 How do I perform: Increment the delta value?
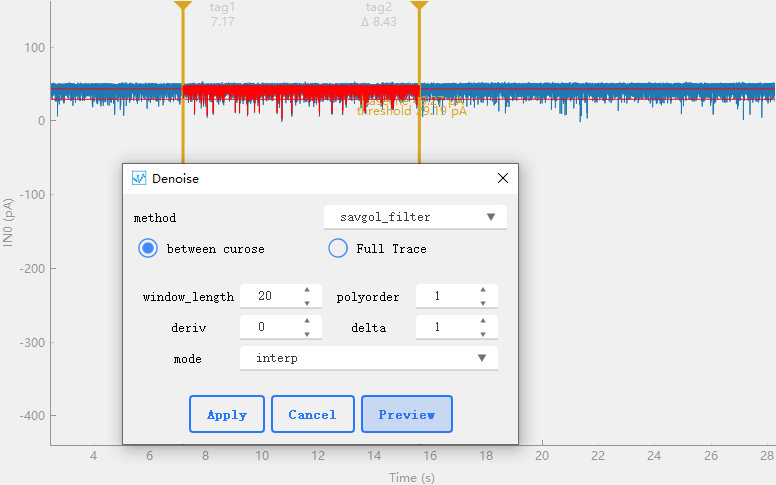coord(483,321)
